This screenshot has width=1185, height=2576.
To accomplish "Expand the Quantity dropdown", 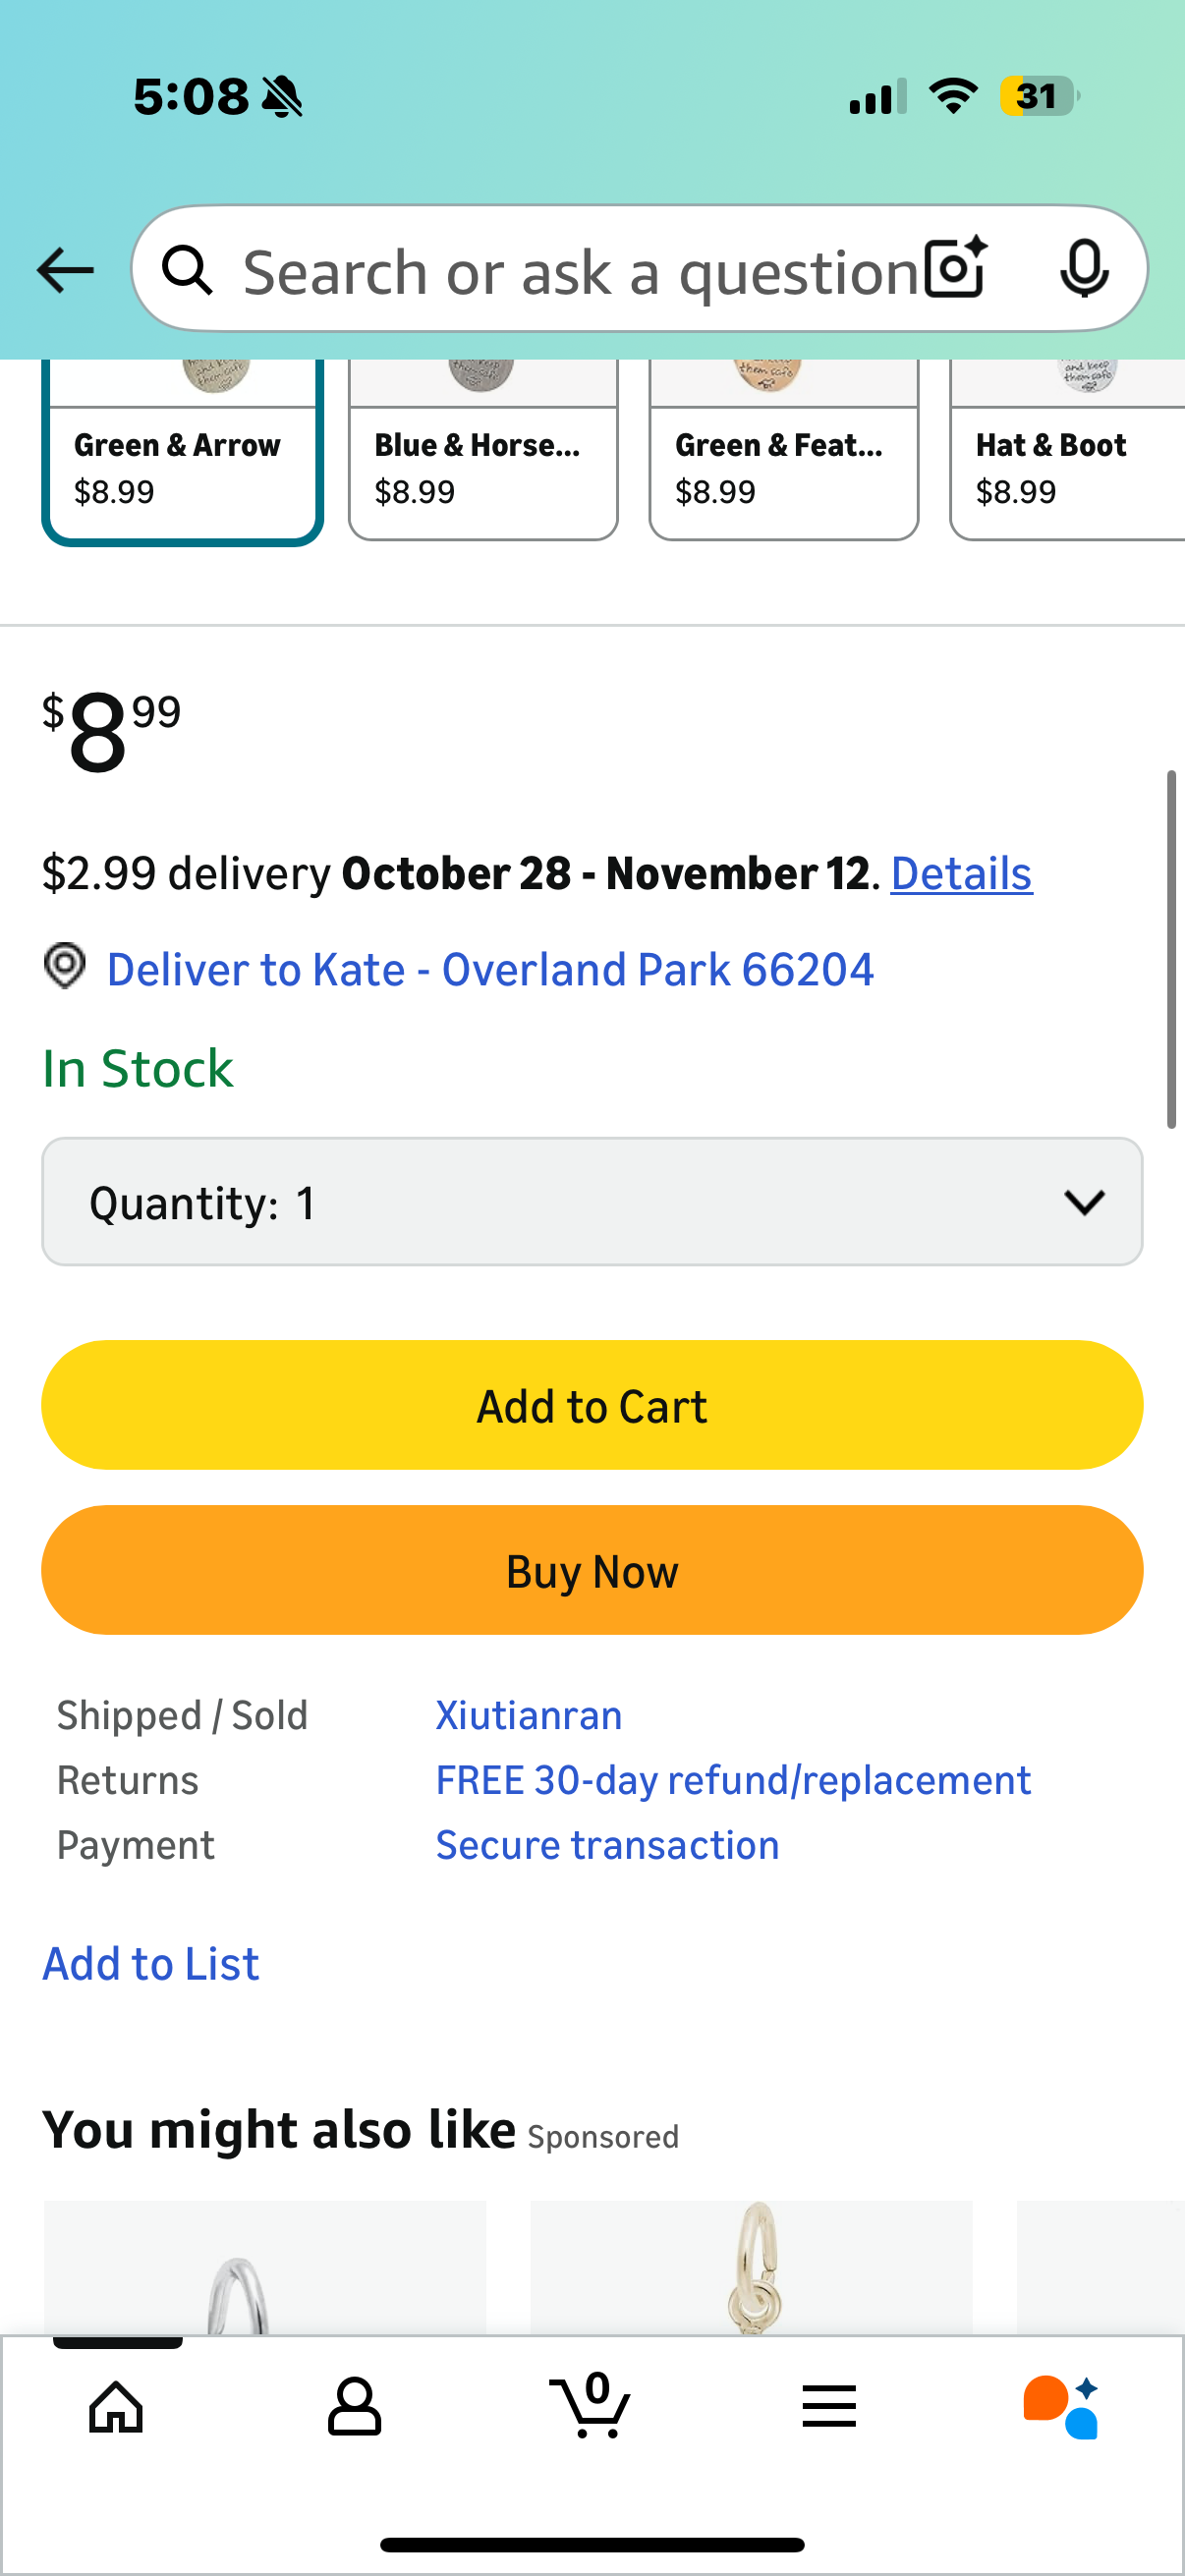I will point(592,1202).
